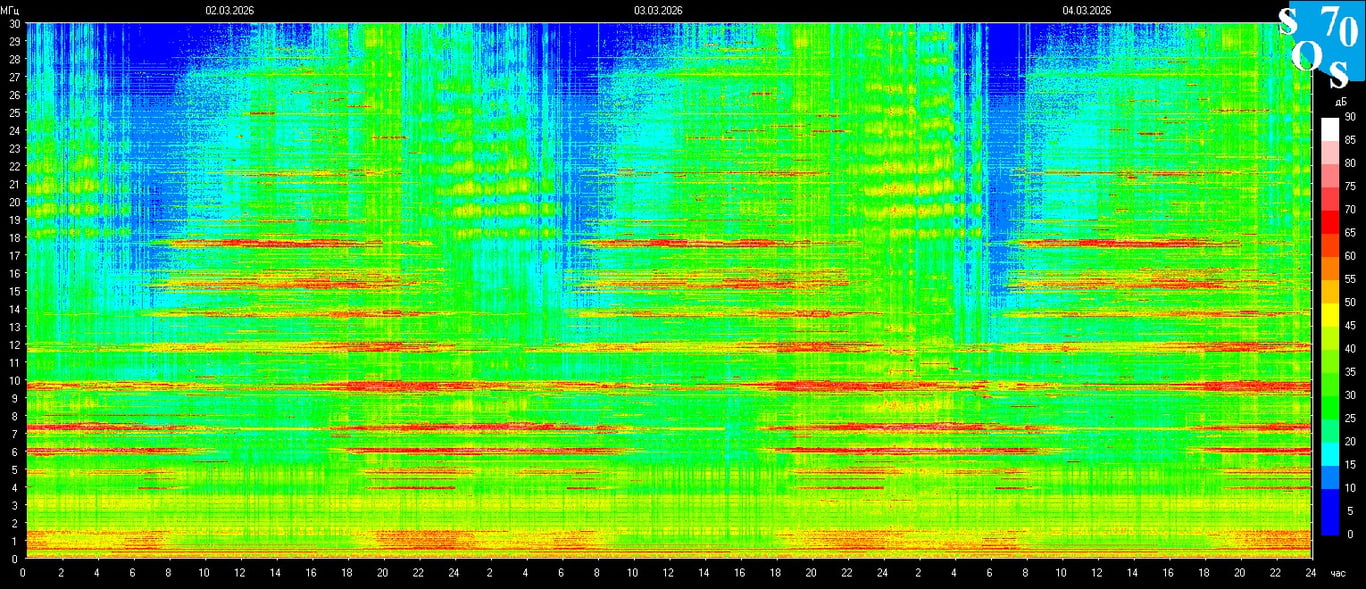Click the час time axis label

tap(1338, 574)
